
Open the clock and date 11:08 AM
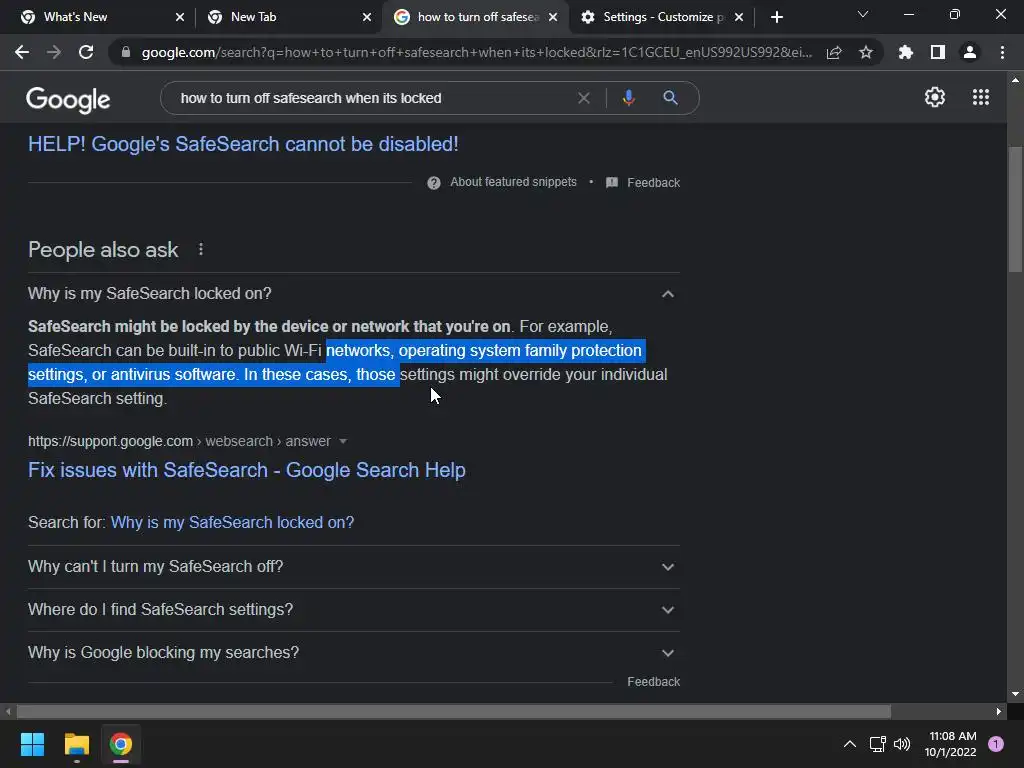coord(952,744)
